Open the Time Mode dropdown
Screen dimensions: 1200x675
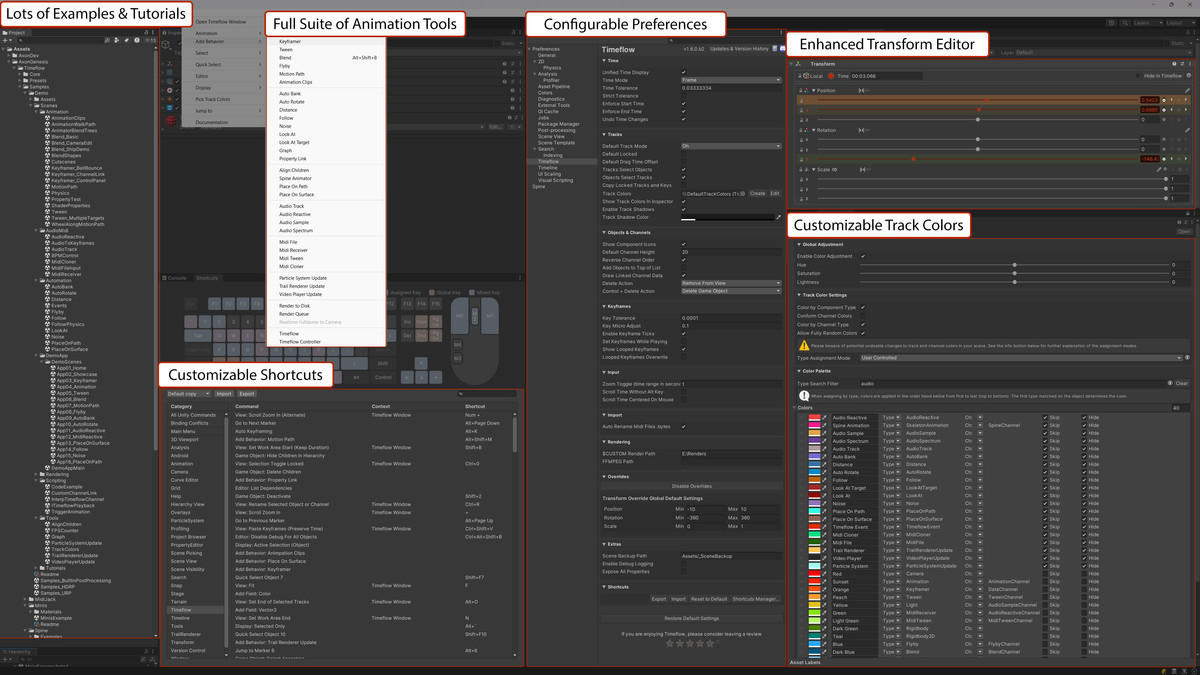732,80
